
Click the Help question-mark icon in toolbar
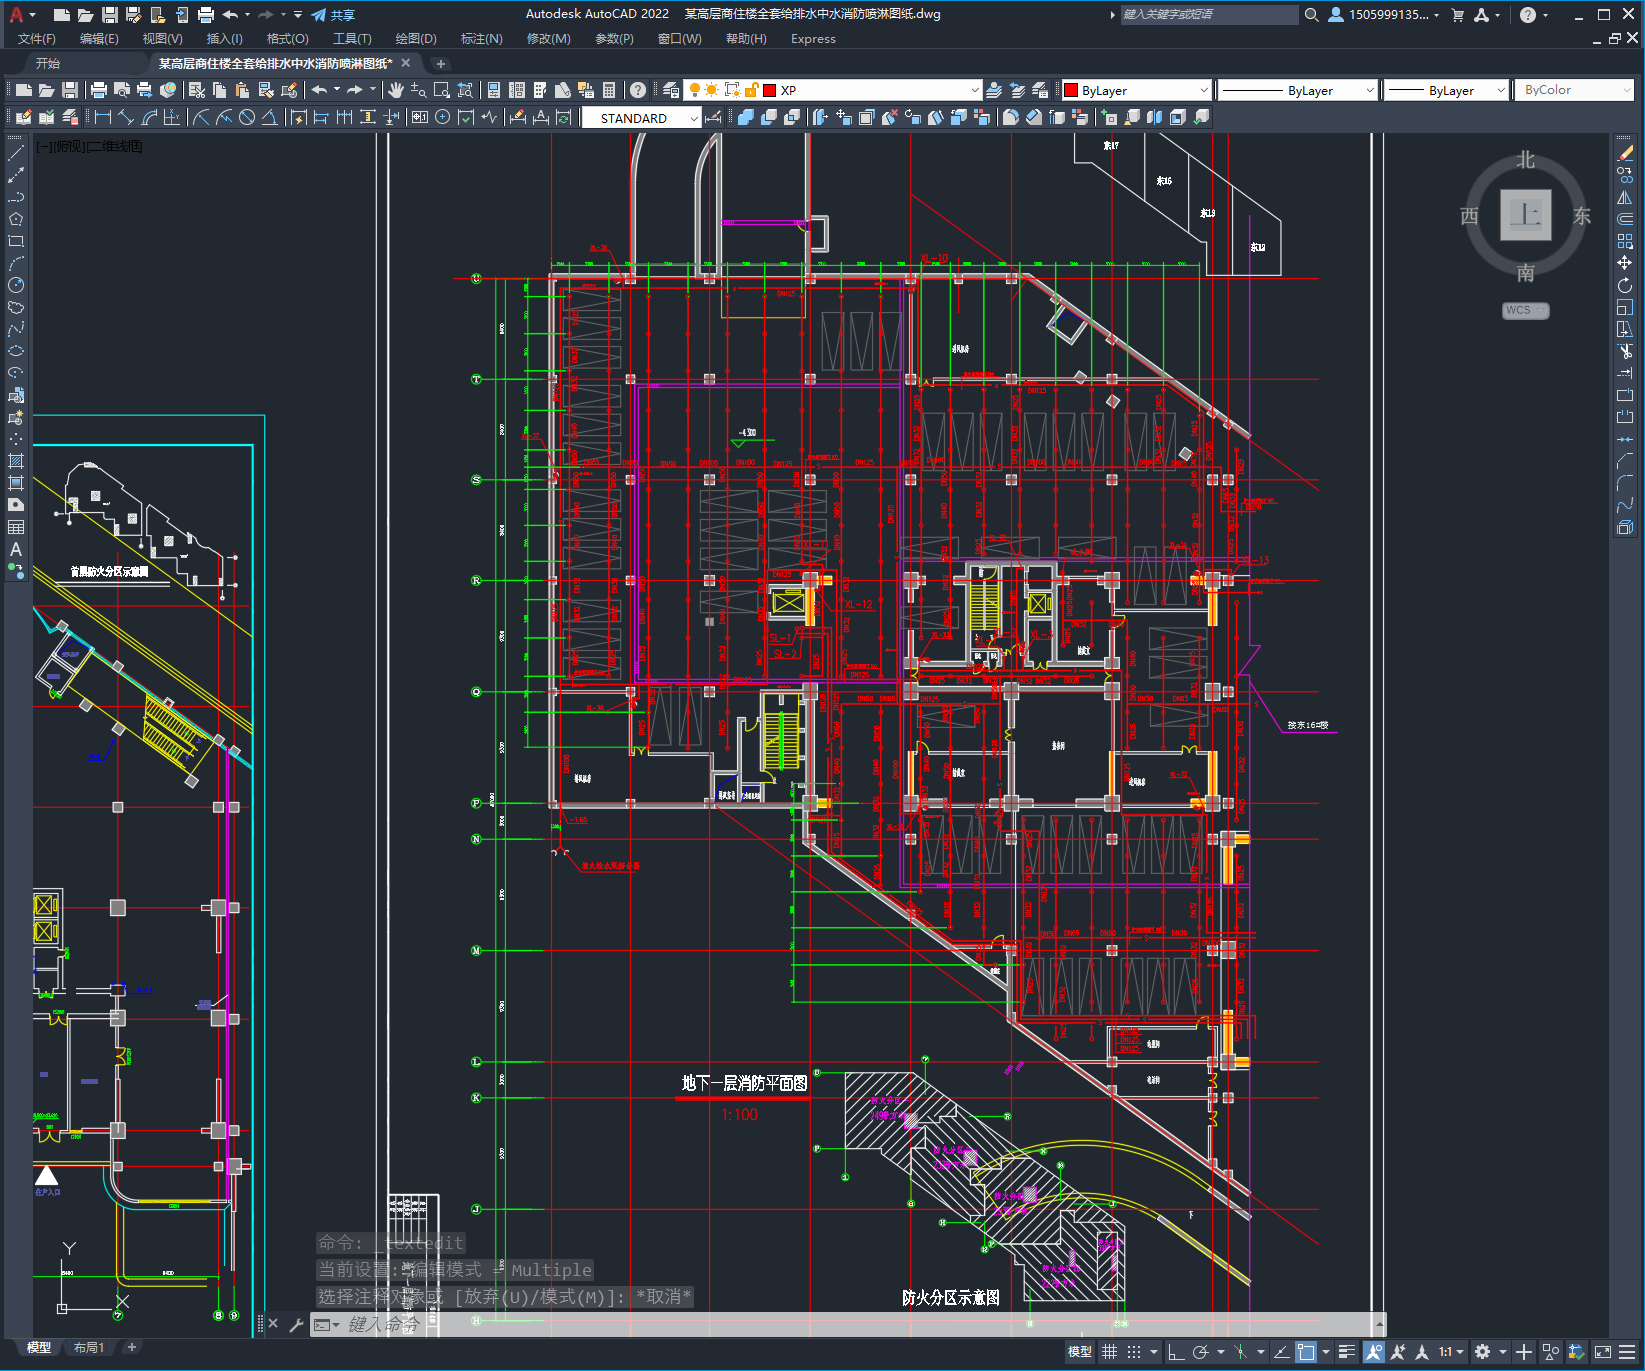(638, 90)
